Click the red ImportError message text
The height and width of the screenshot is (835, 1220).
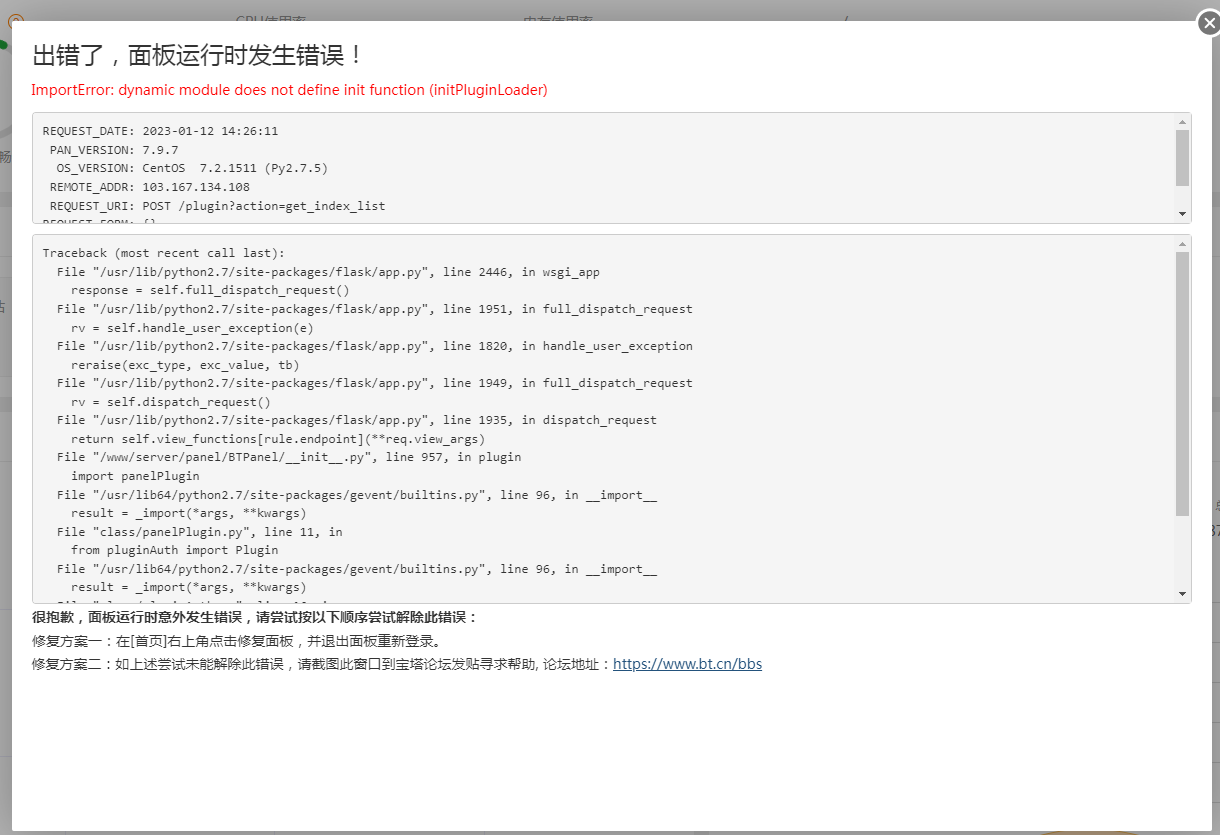(x=290, y=90)
